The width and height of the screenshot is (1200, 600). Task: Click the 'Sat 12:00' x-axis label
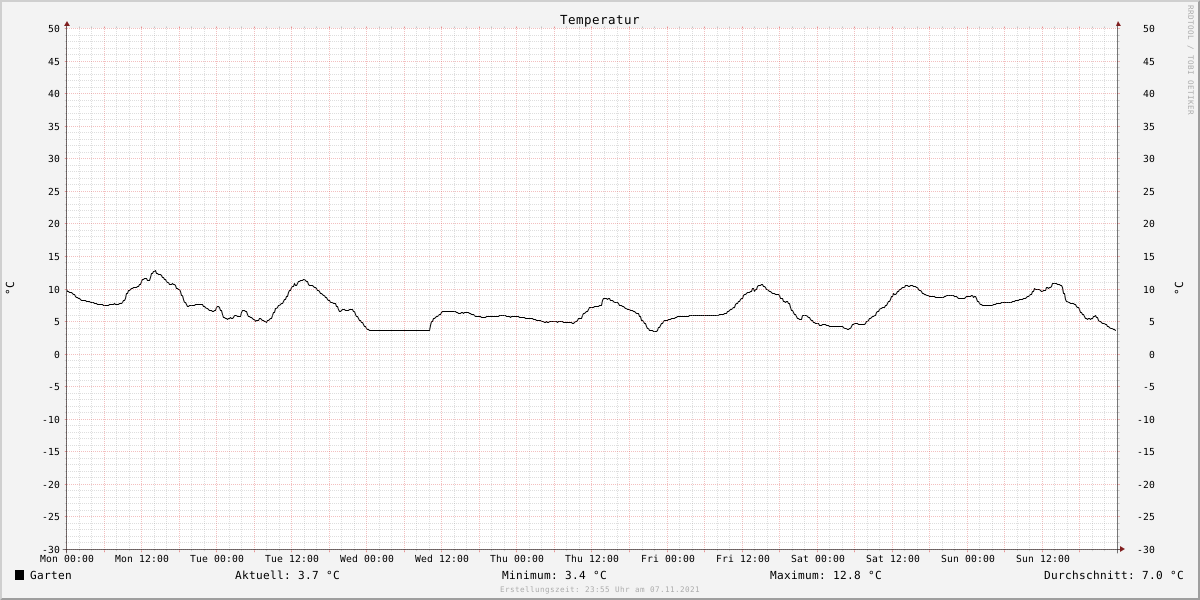[x=893, y=559]
